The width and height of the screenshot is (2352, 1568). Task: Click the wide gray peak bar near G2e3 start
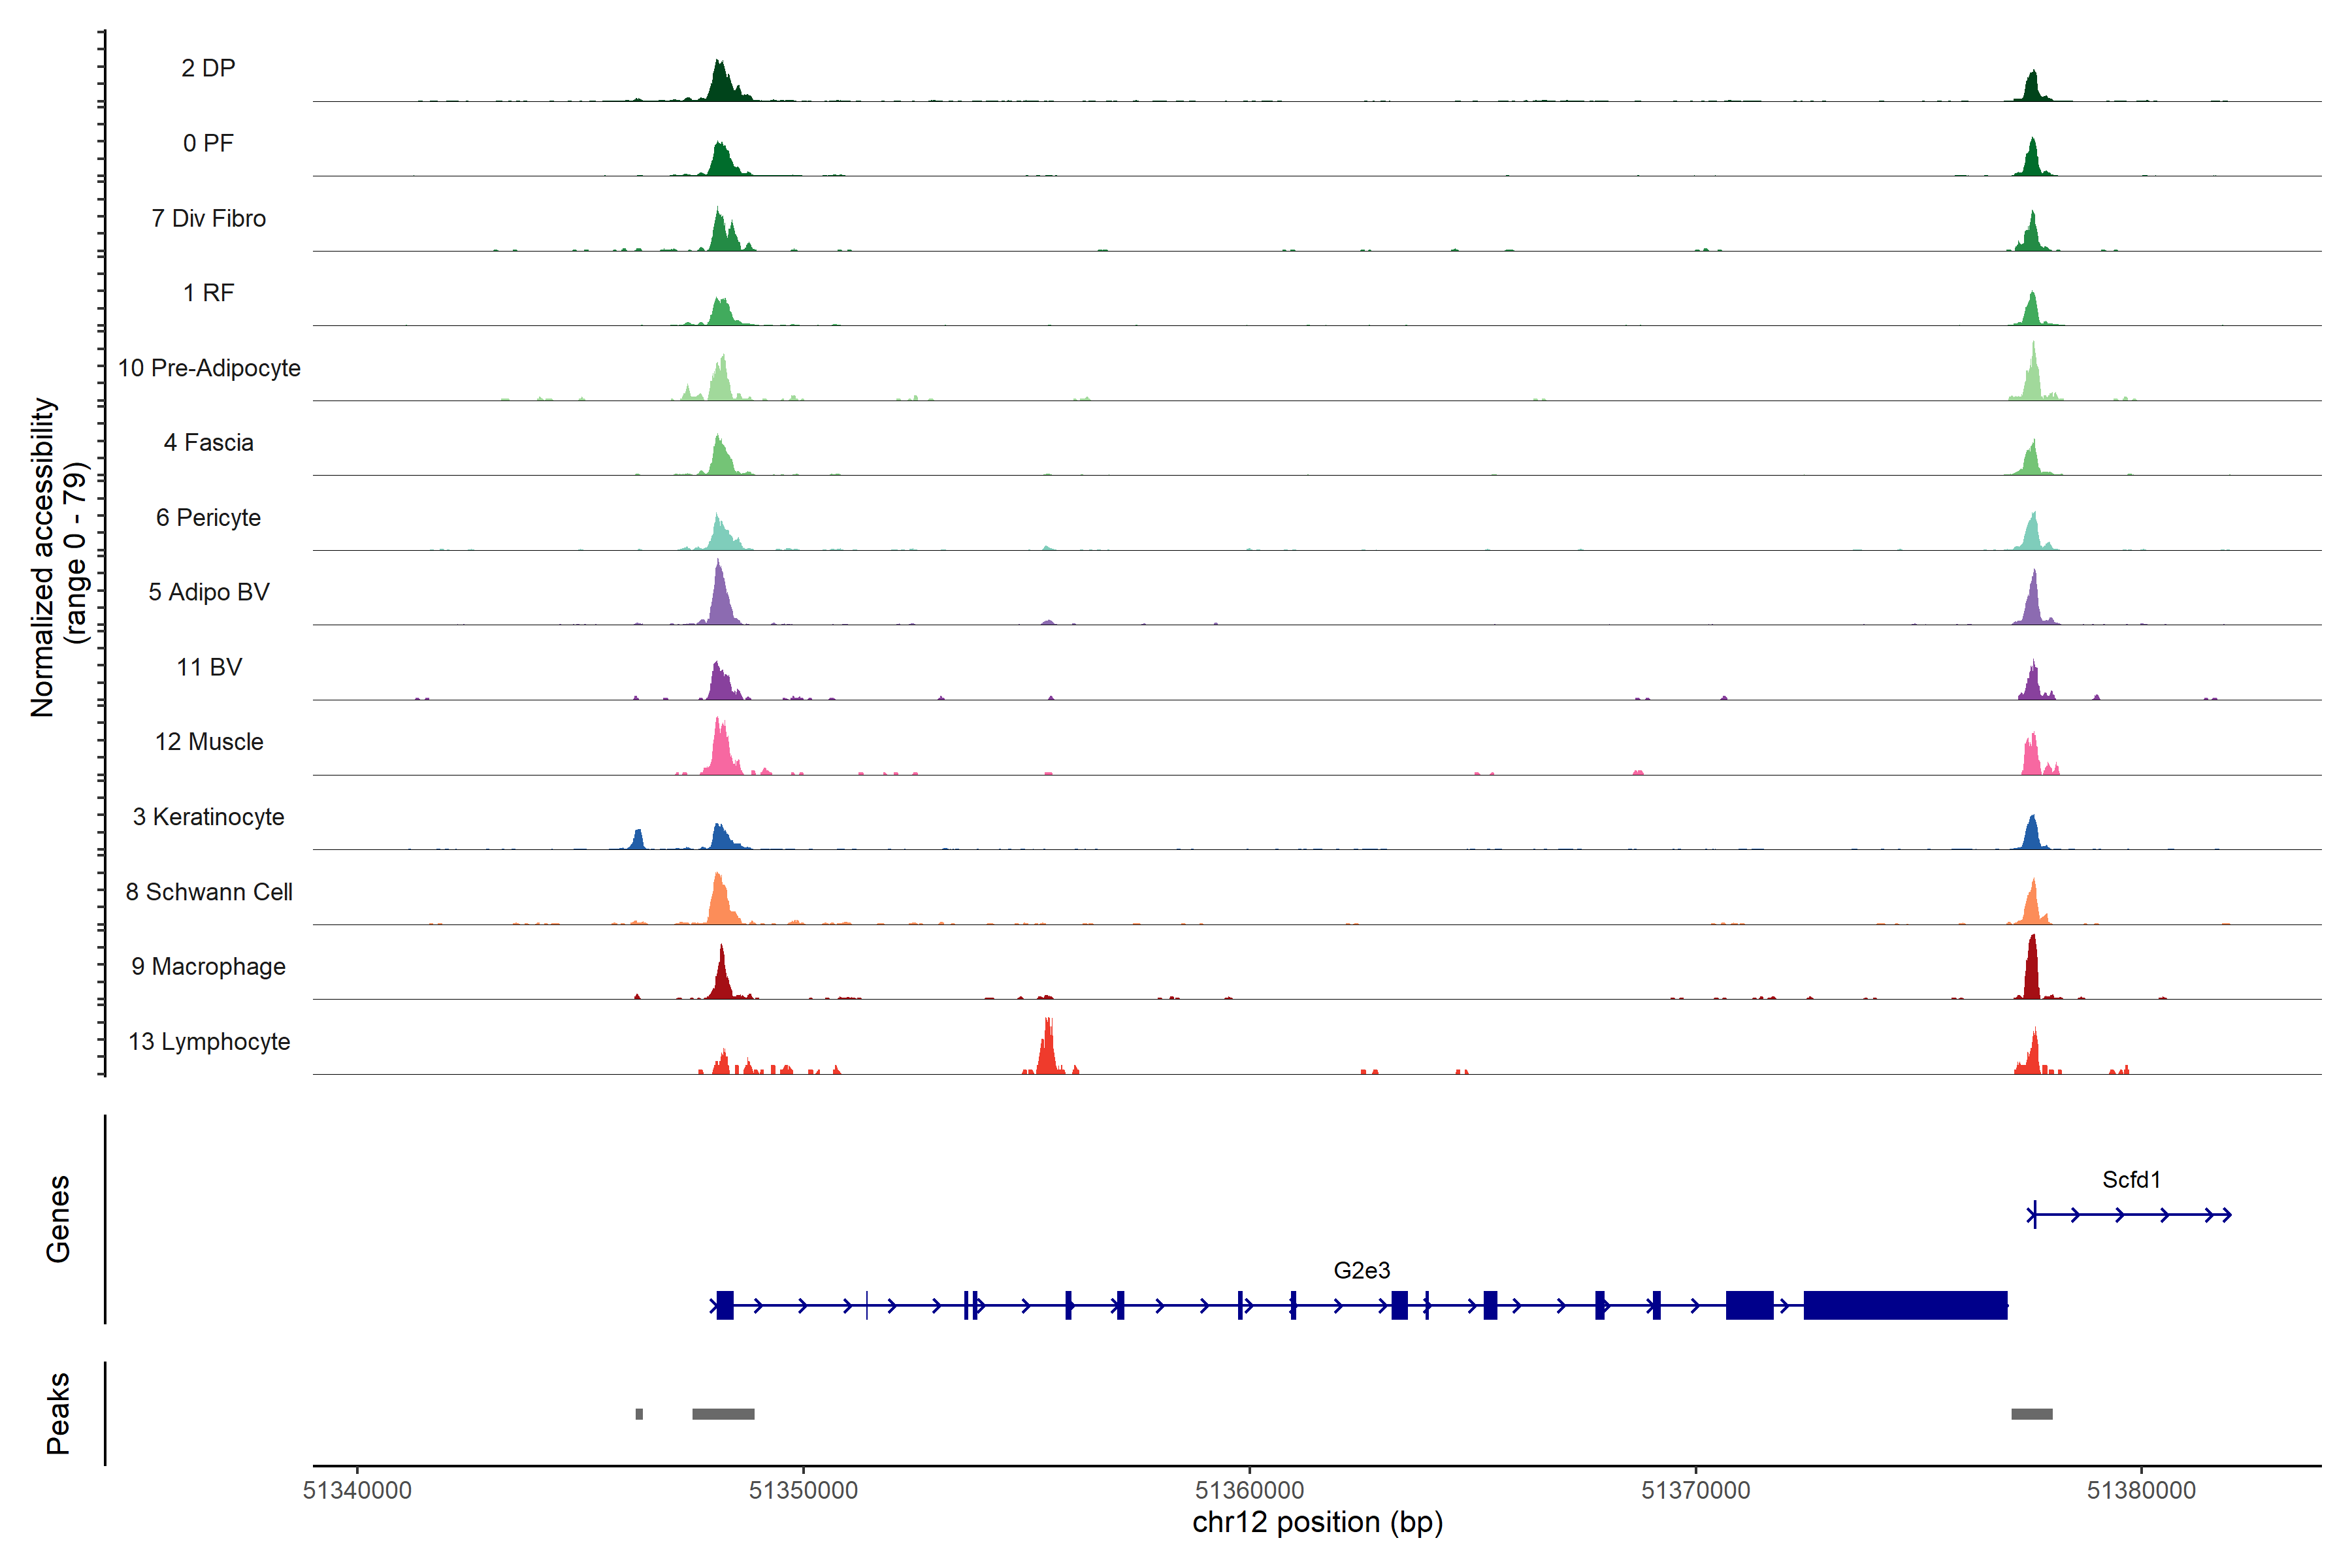pyautogui.click(x=723, y=1414)
